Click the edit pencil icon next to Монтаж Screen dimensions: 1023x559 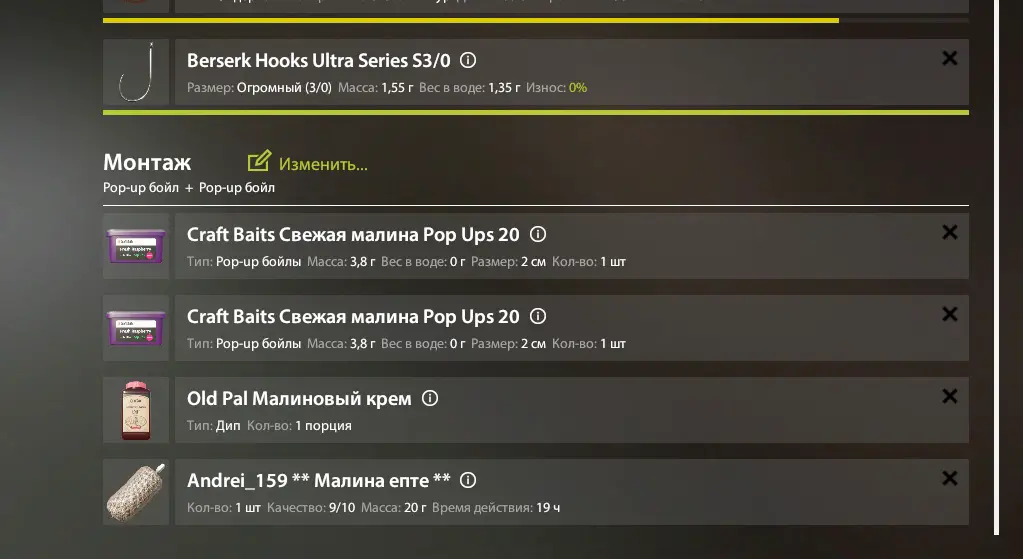[259, 161]
